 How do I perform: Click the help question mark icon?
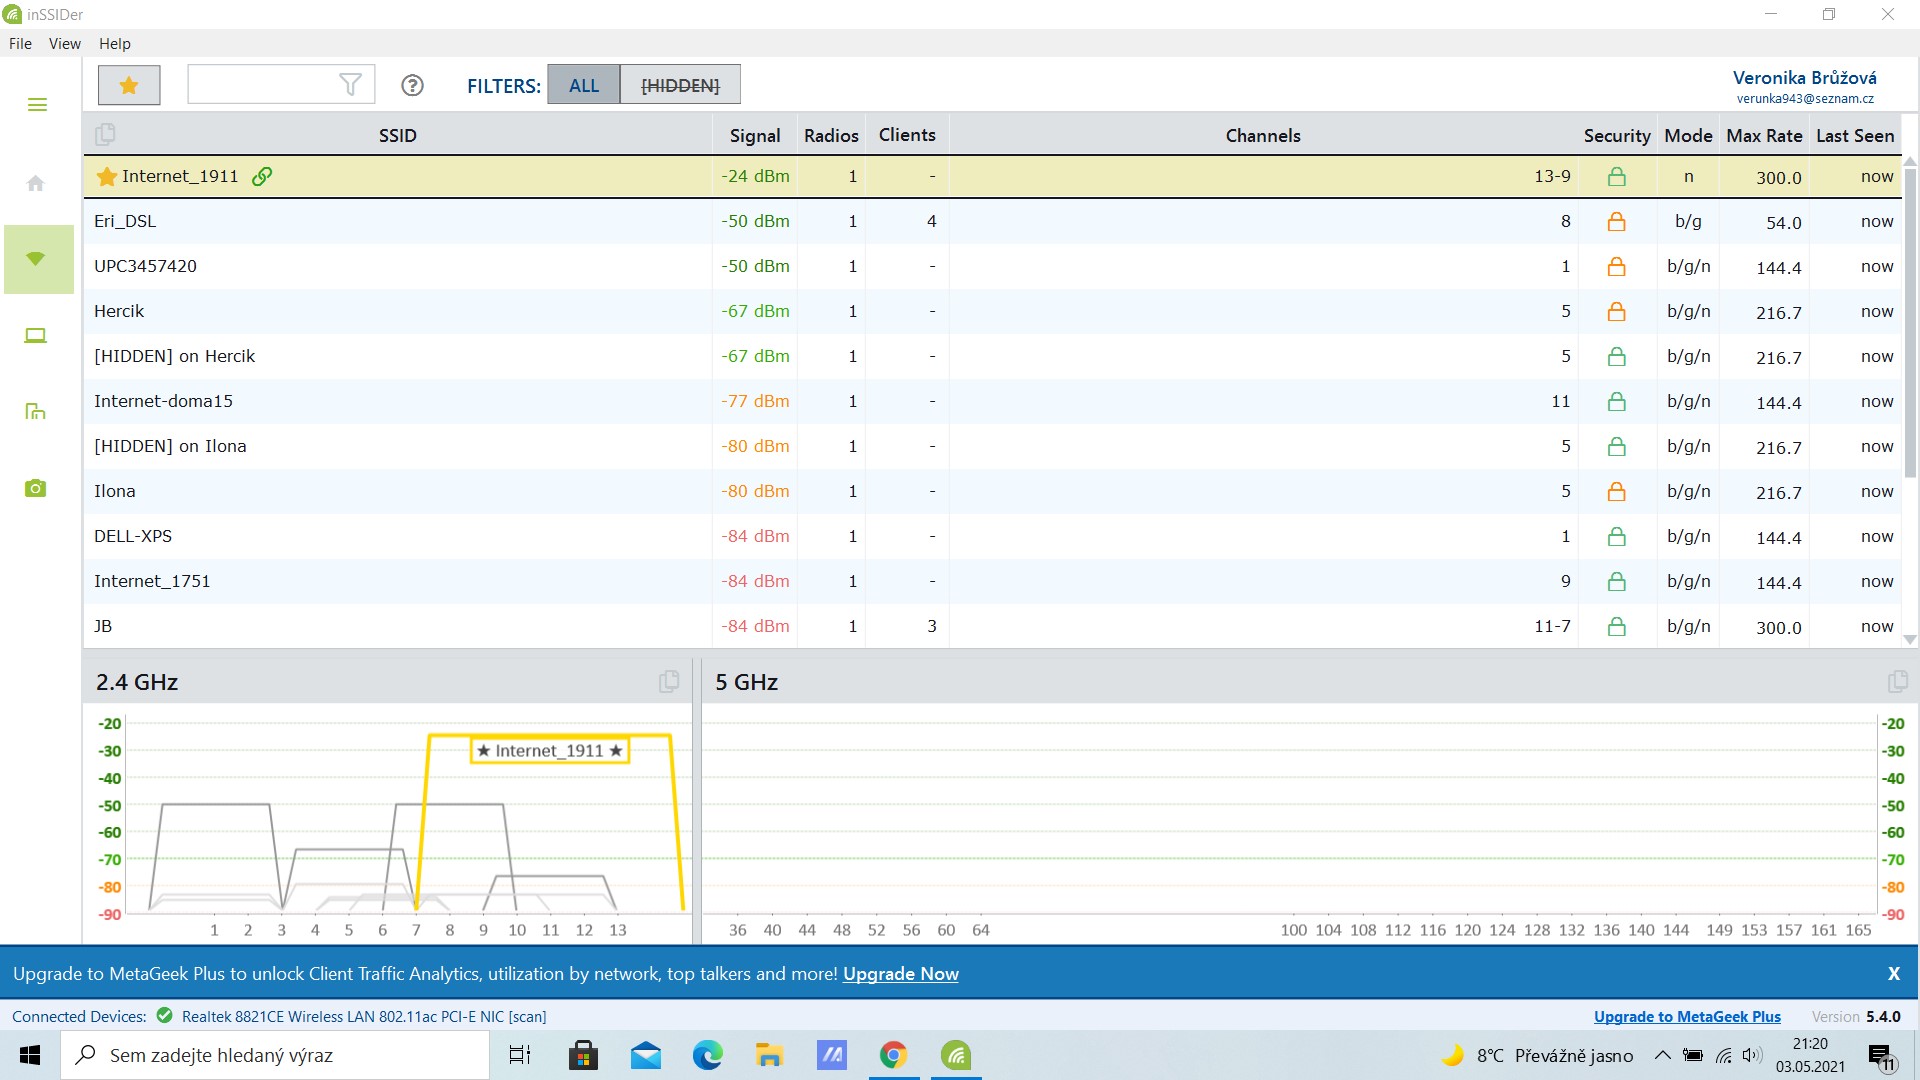tap(412, 85)
